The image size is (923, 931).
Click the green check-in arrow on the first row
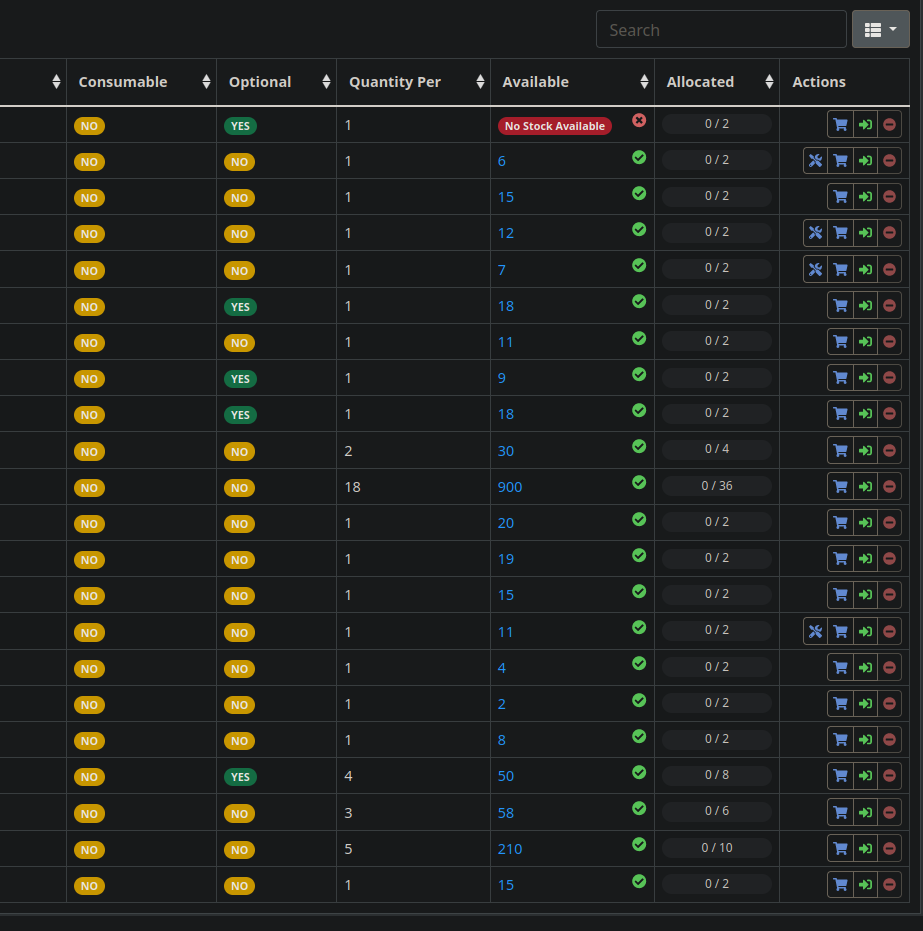point(865,123)
